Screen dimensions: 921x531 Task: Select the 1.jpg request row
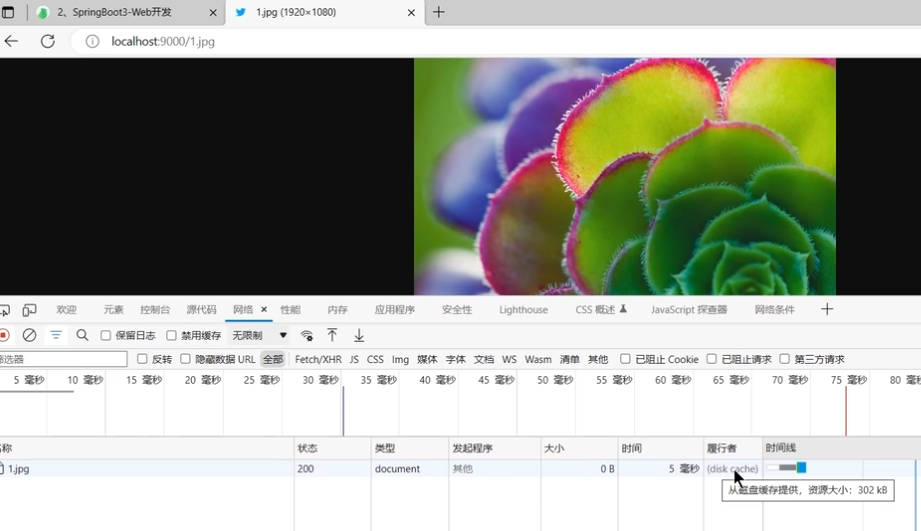[x=458, y=469]
